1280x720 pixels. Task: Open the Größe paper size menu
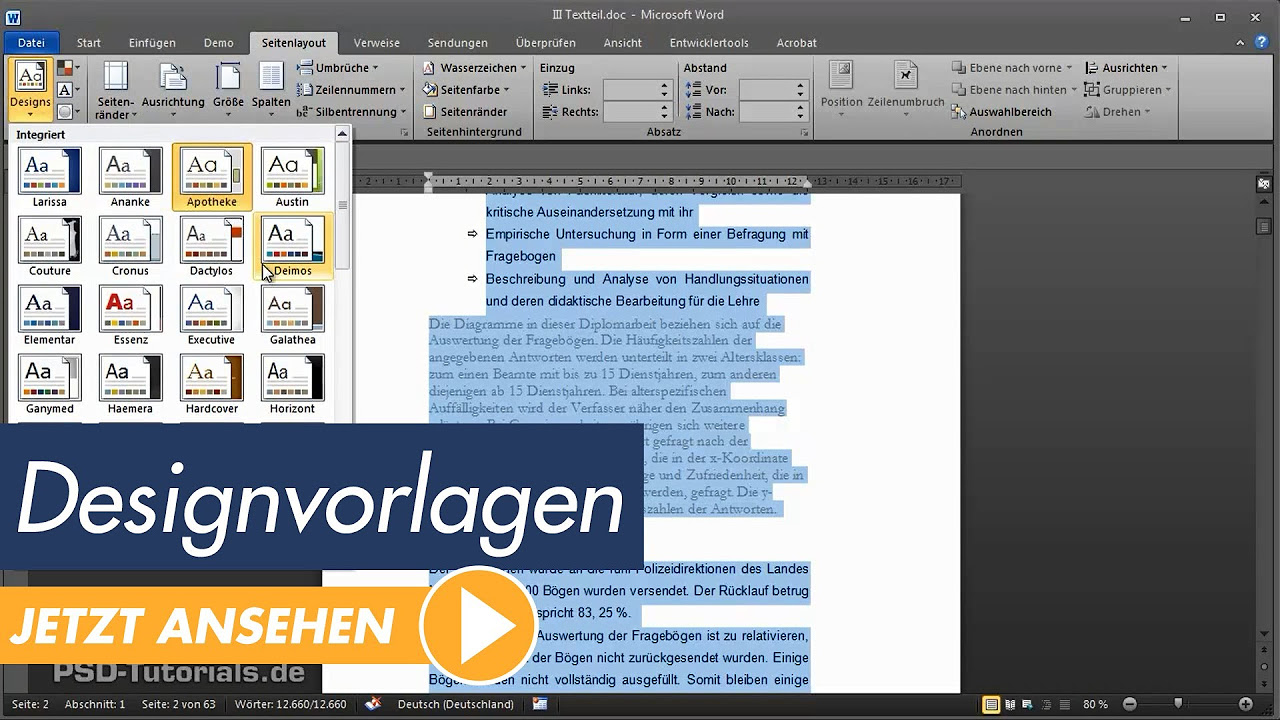[x=228, y=90]
